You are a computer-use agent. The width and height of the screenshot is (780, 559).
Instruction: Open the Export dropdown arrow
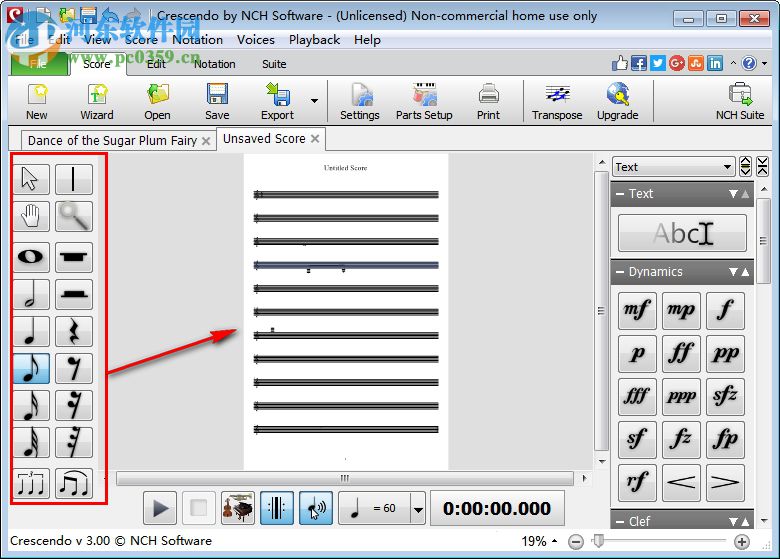pyautogui.click(x=314, y=101)
